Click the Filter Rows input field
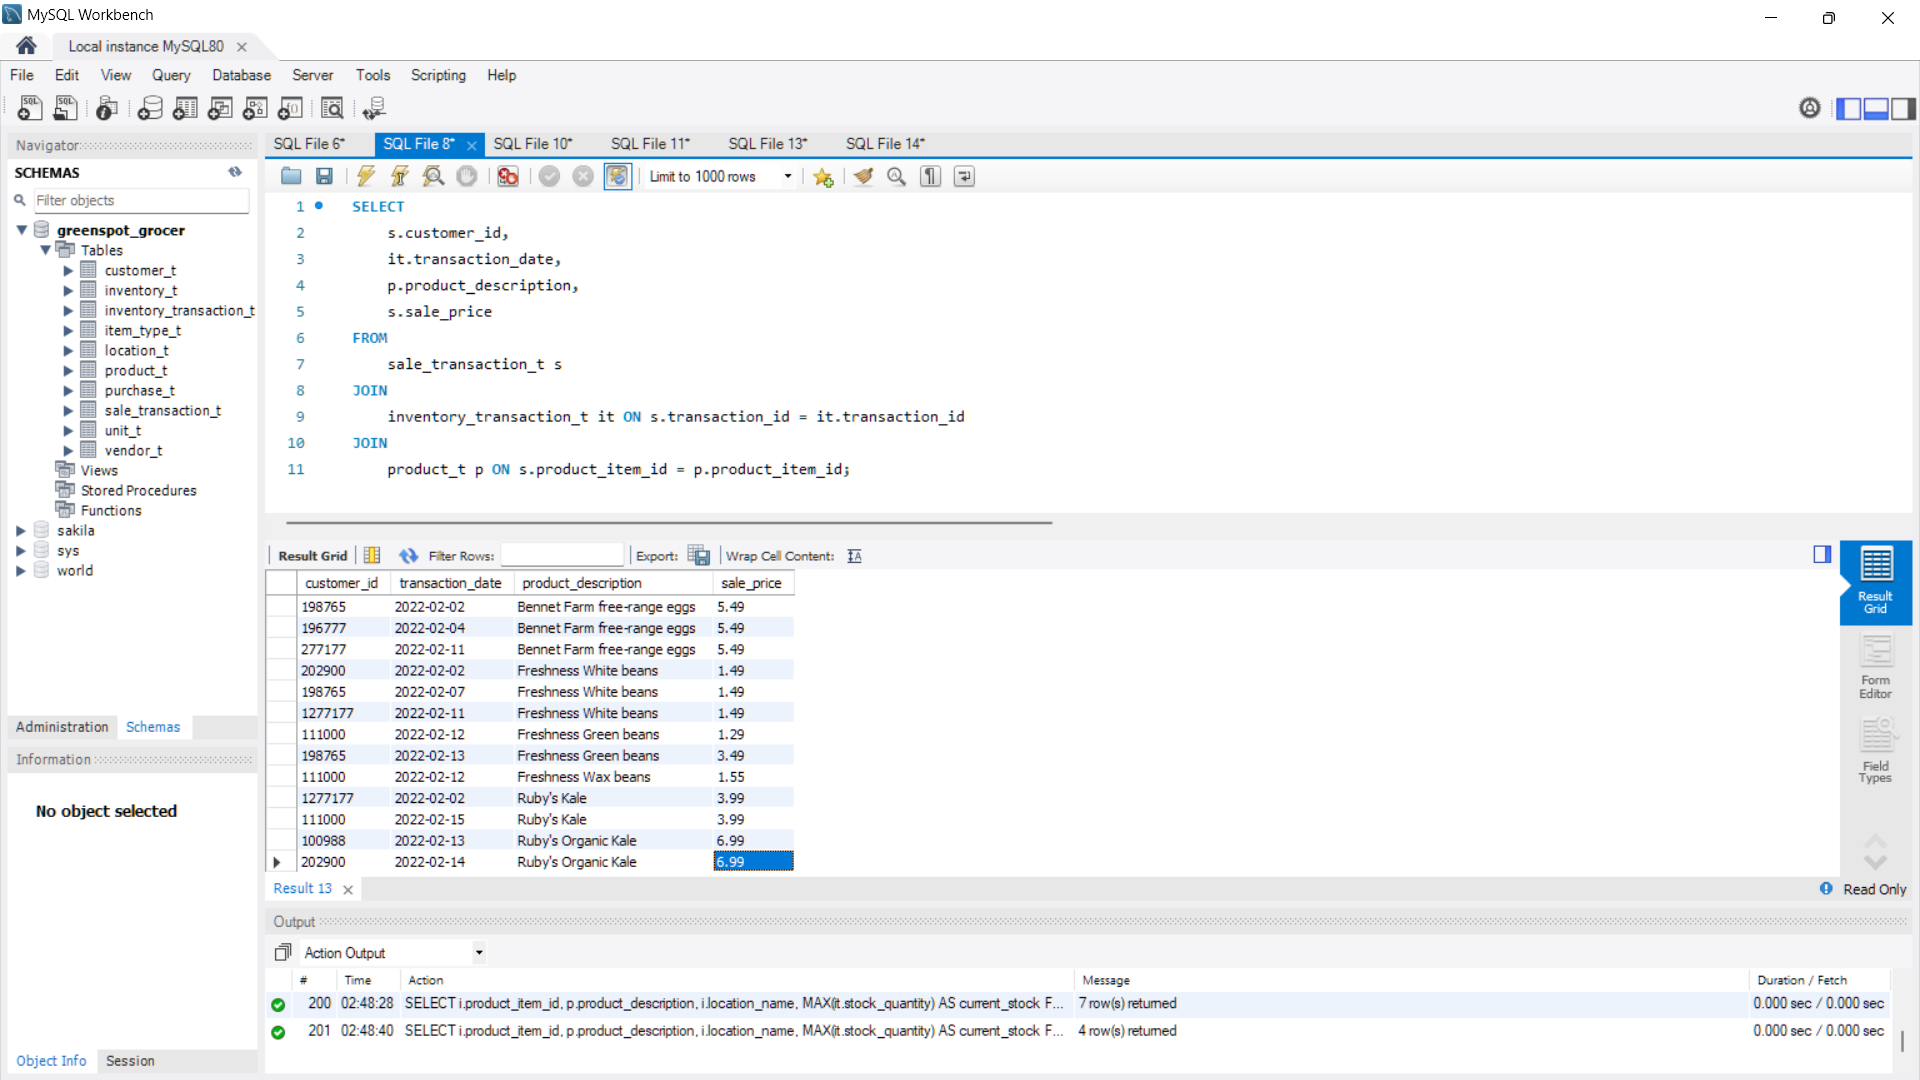The height and width of the screenshot is (1080, 1920). [562, 556]
